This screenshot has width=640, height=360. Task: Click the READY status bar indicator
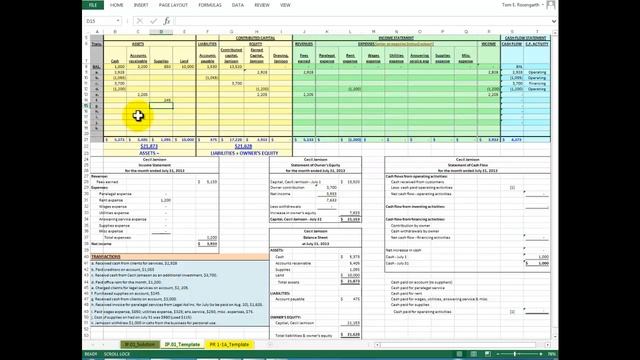[x=91, y=354]
